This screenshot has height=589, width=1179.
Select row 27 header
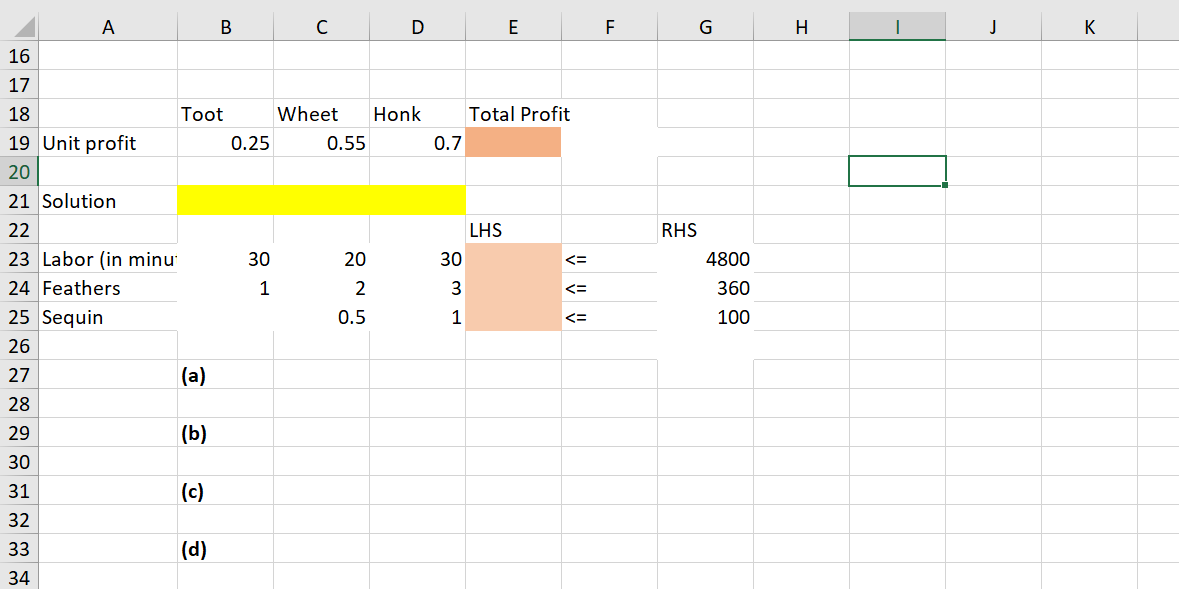coord(19,375)
